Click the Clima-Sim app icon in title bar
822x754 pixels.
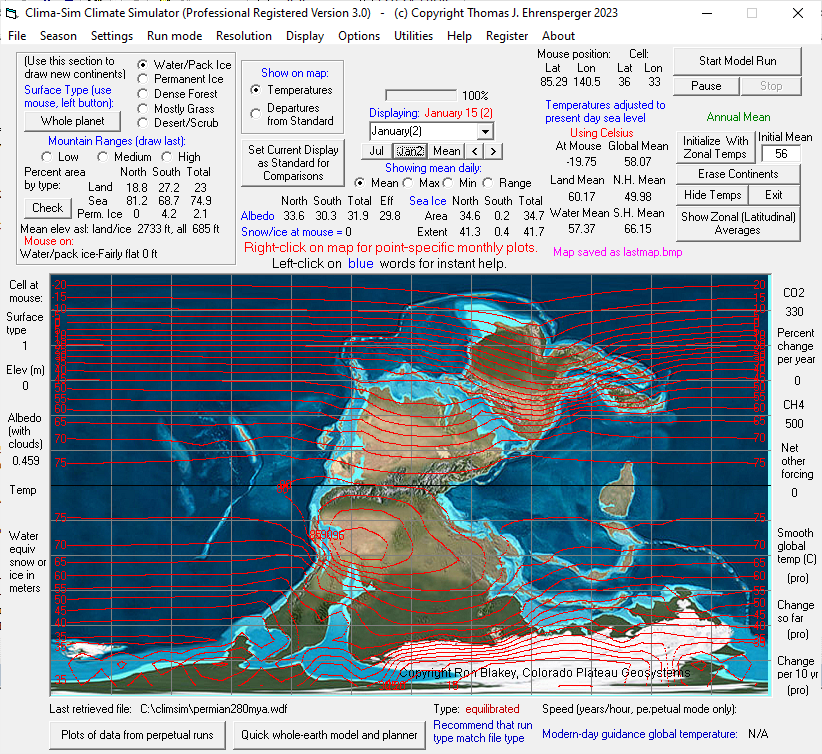click(10, 13)
